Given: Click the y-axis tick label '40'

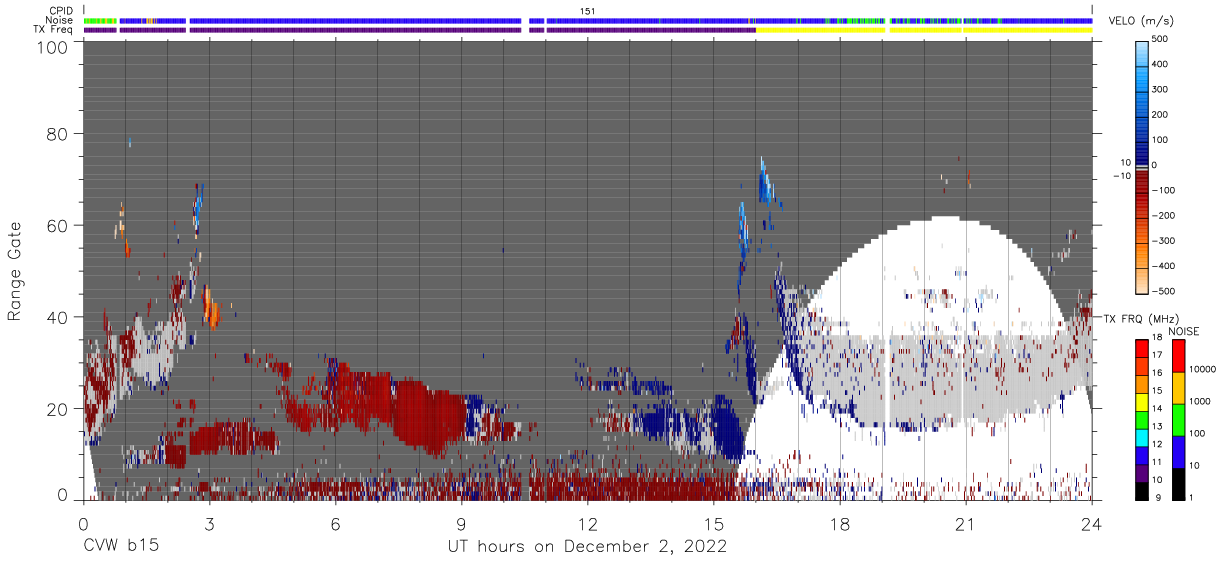Looking at the screenshot, I should pos(58,317).
